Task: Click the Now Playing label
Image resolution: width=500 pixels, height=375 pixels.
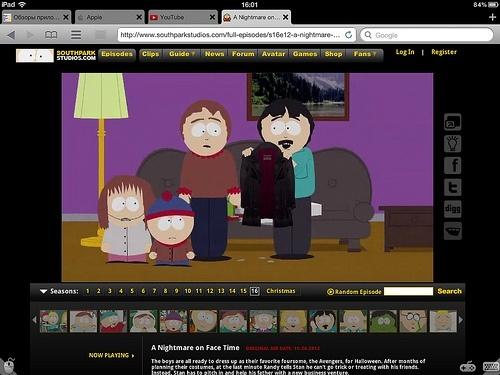Action: point(111,355)
